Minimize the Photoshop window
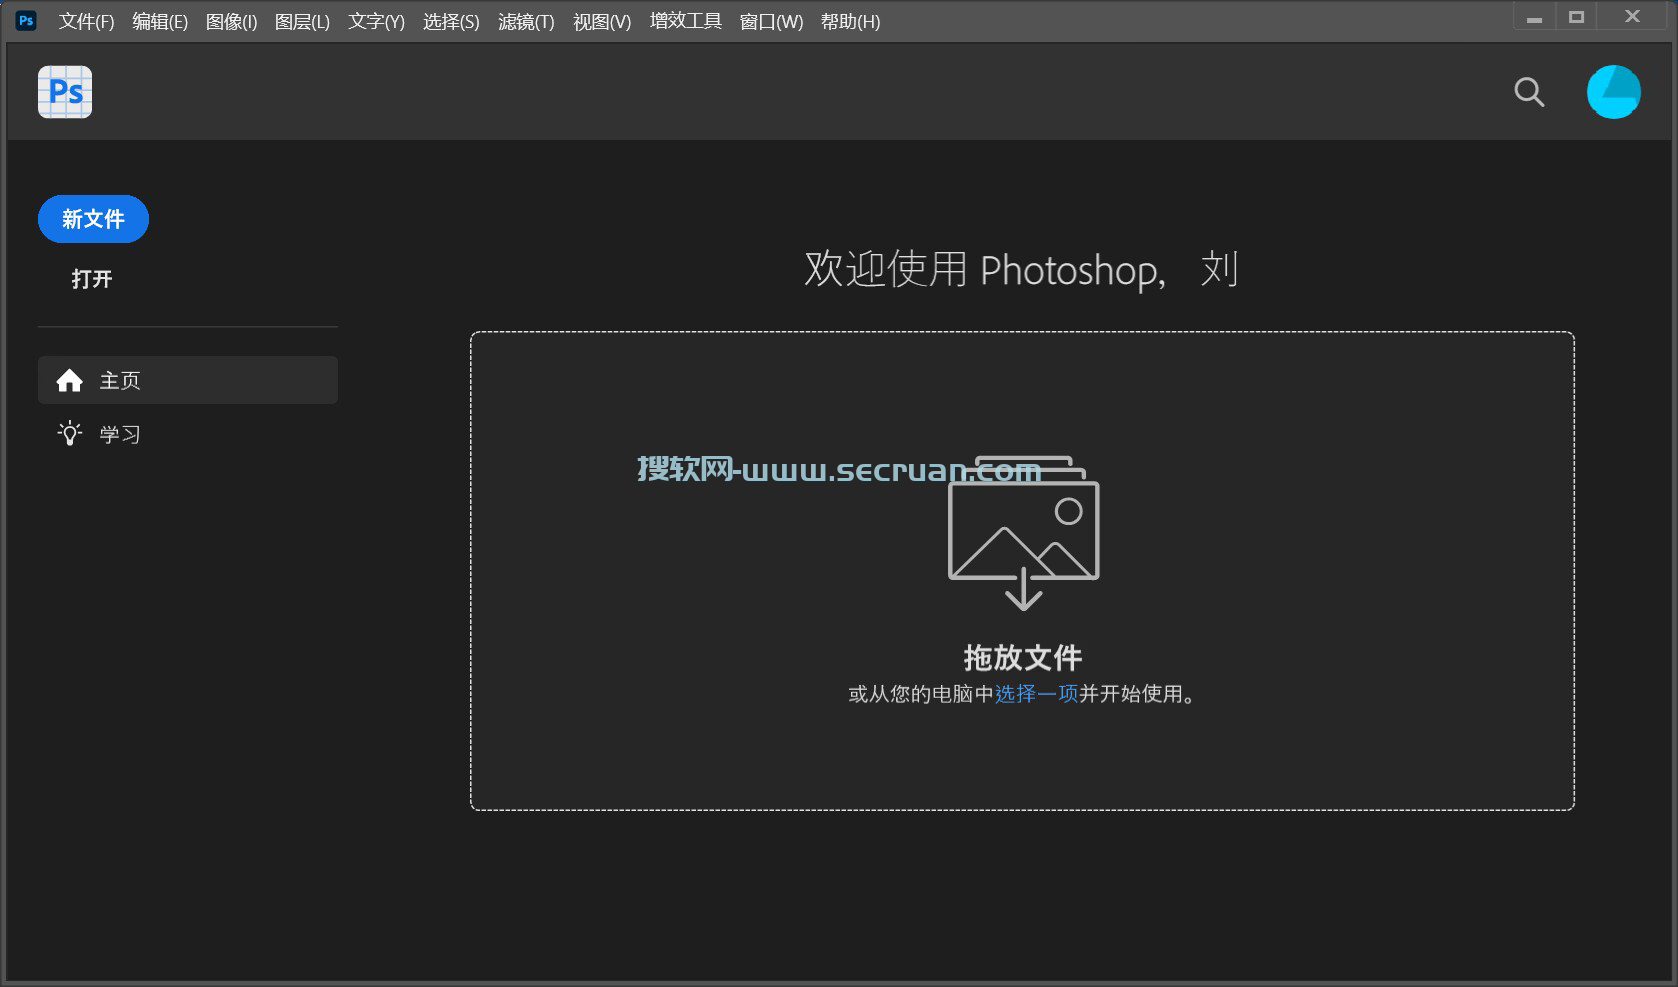The width and height of the screenshot is (1678, 987). [x=1534, y=18]
